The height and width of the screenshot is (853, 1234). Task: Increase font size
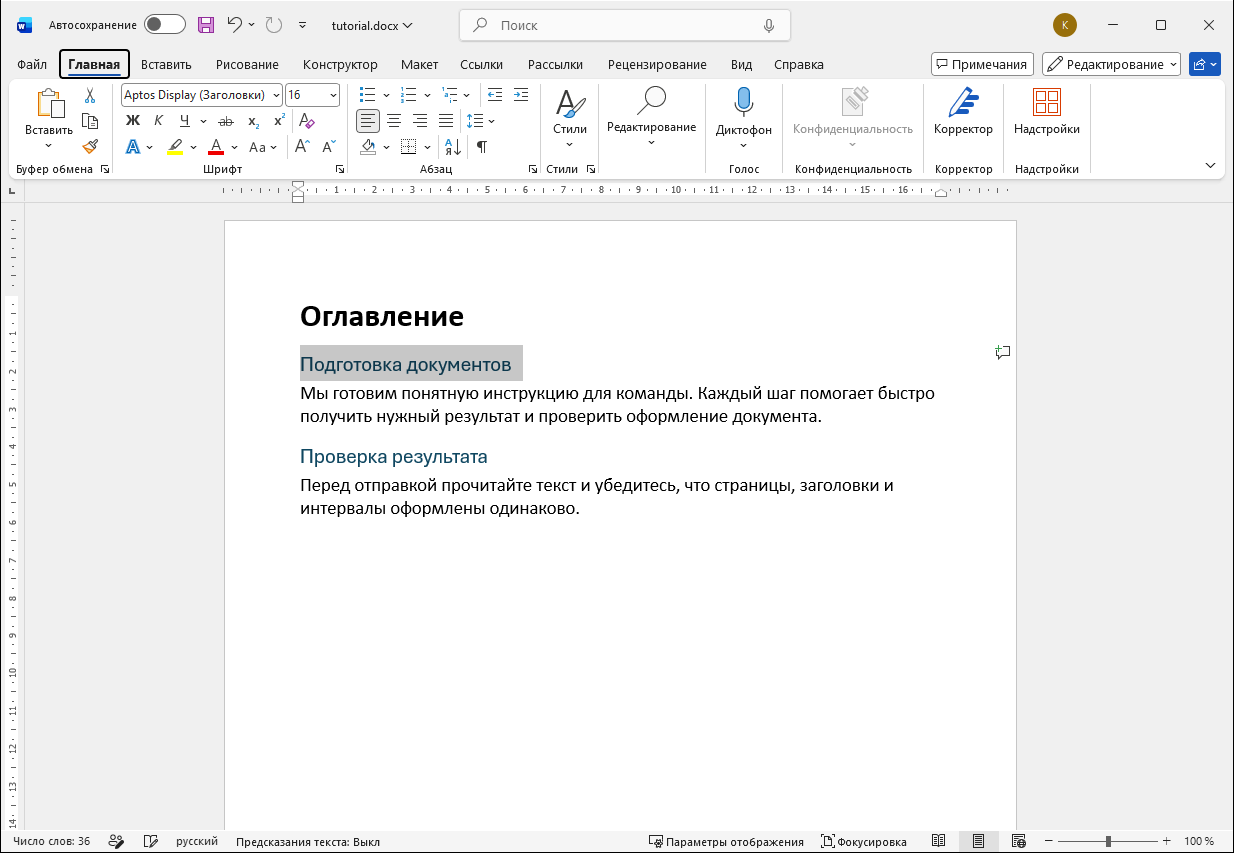click(x=303, y=147)
